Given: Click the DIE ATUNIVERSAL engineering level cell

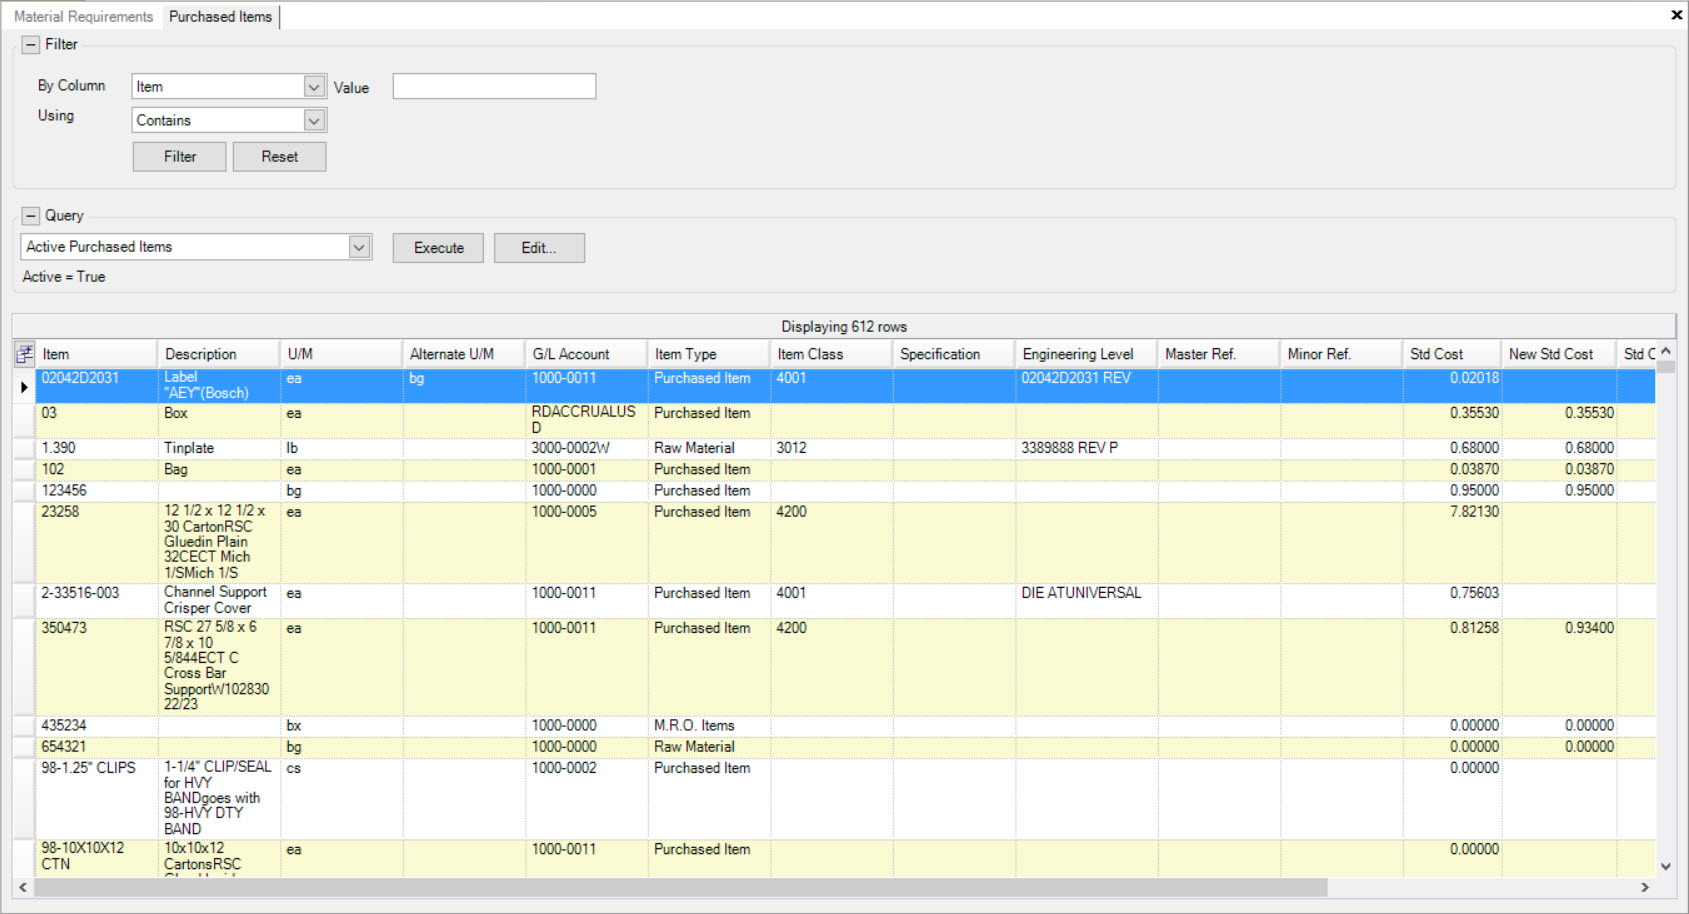Looking at the screenshot, I should tap(1086, 600).
